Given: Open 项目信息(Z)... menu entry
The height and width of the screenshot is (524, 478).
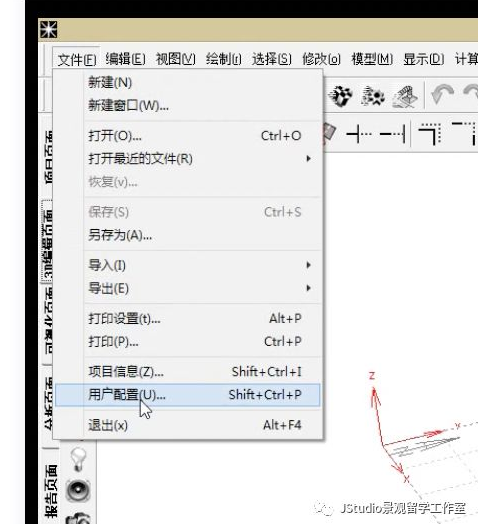Looking at the screenshot, I should [188, 372].
